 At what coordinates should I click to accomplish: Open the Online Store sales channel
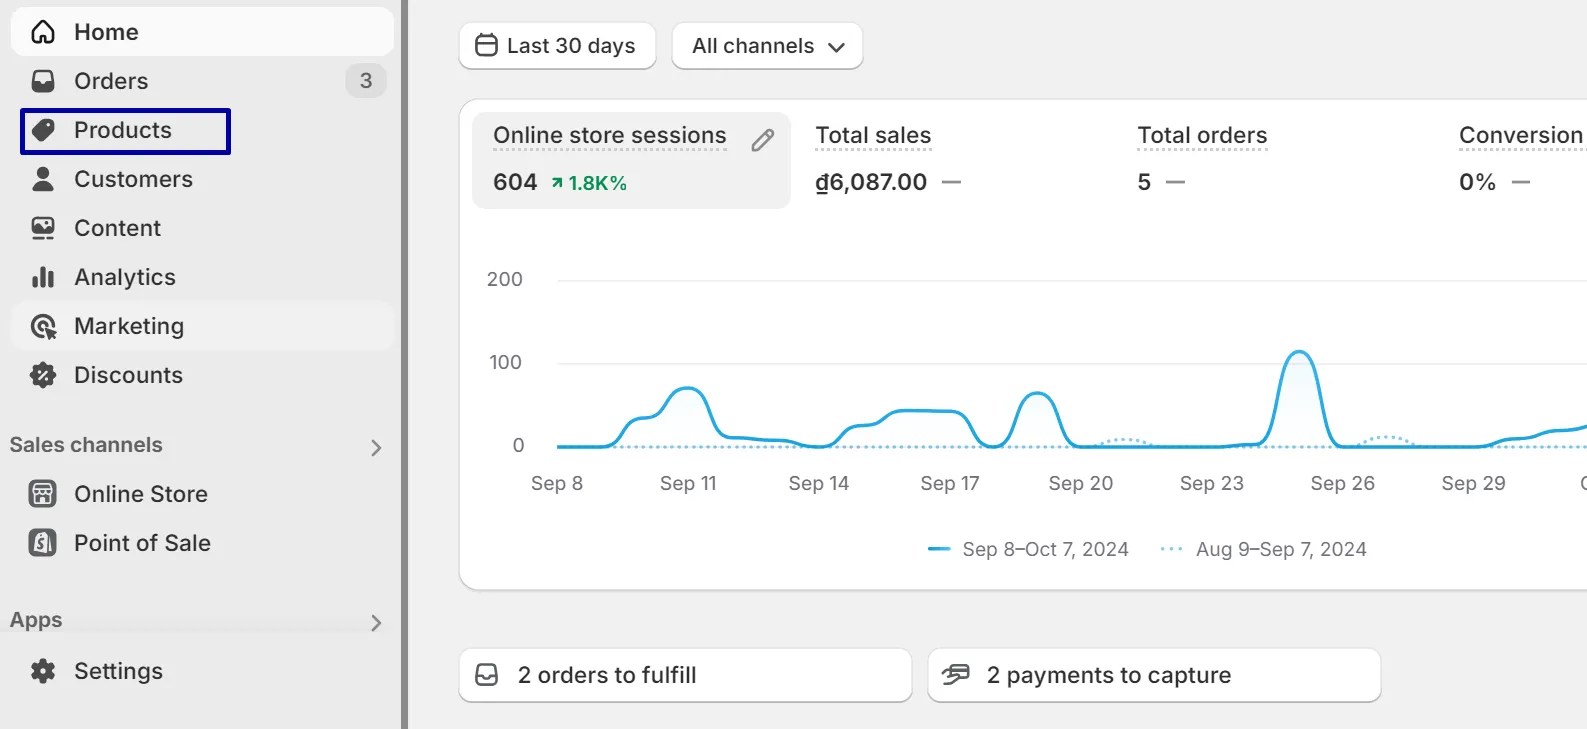tap(202, 494)
